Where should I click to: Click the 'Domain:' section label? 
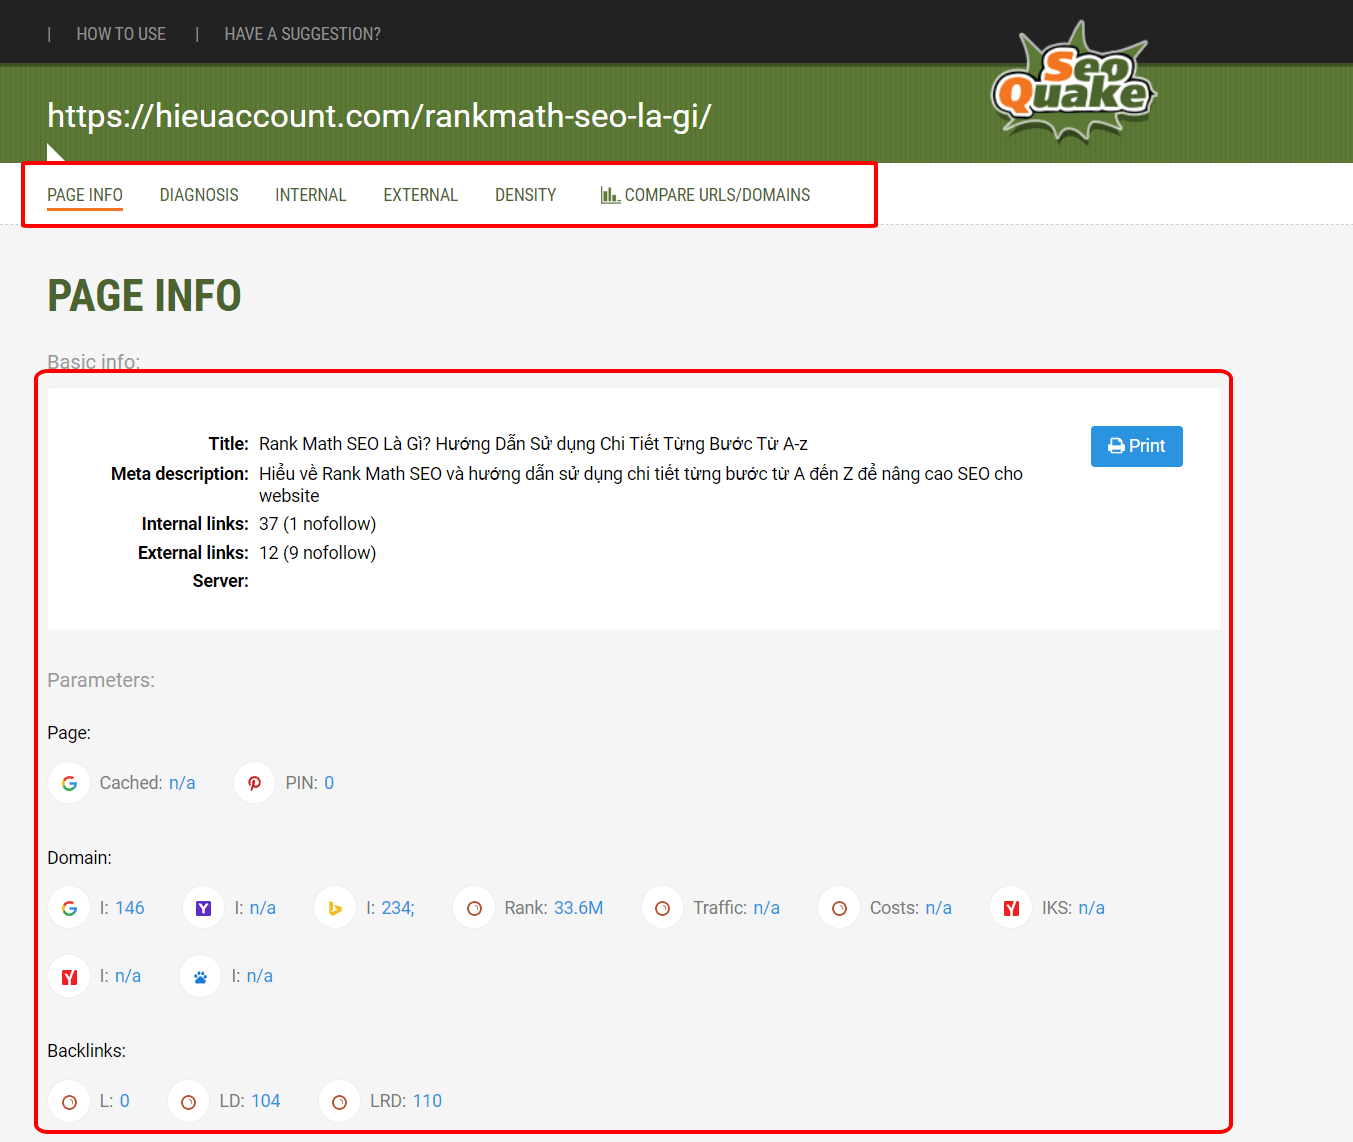coord(80,858)
